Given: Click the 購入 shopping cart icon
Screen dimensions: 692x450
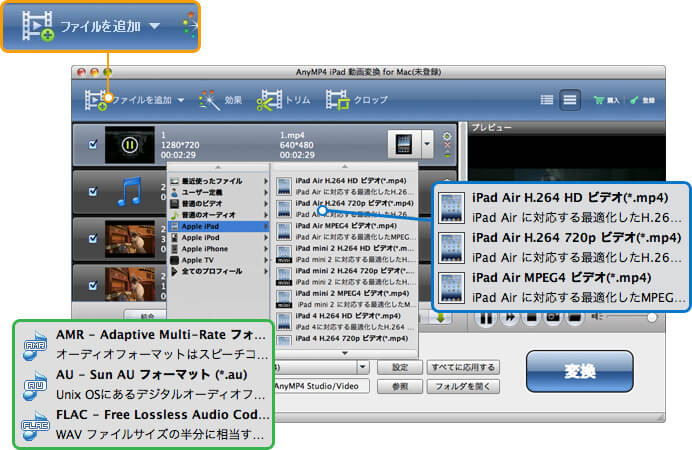Looking at the screenshot, I should coord(599,100).
